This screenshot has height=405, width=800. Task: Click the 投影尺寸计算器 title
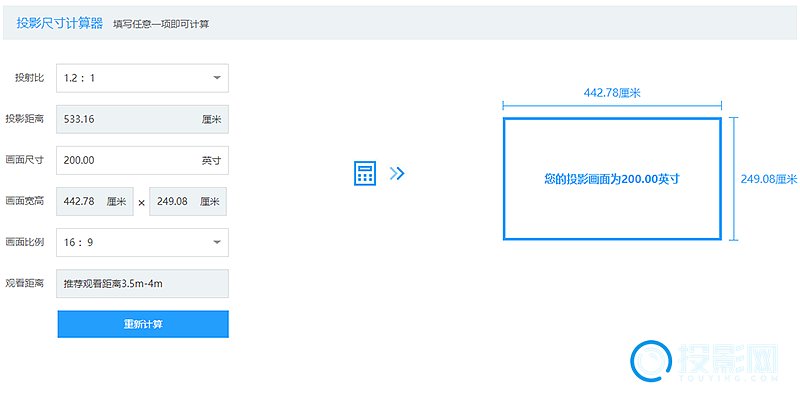tap(60, 23)
